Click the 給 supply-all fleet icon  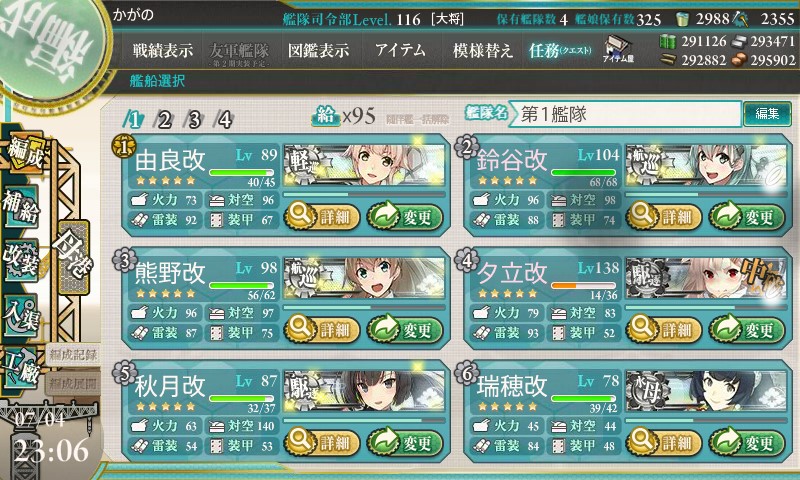pyautogui.click(x=326, y=116)
